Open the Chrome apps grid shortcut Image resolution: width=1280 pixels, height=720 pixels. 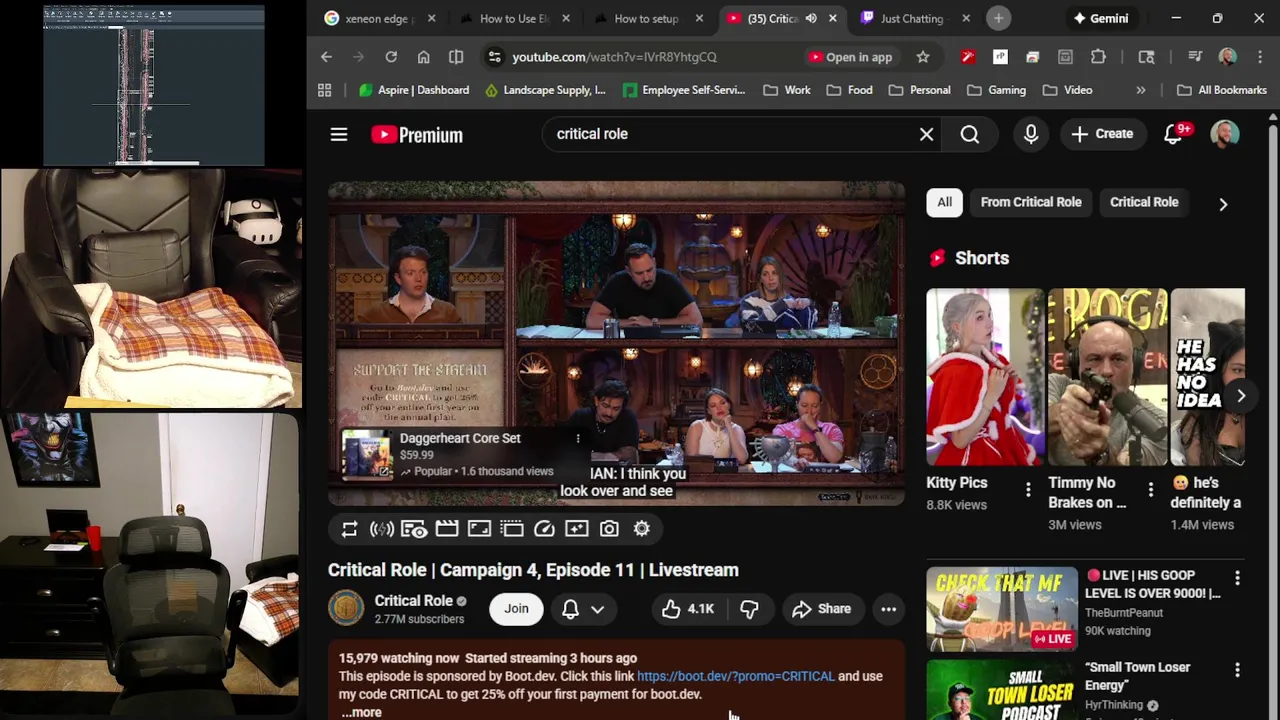(x=324, y=90)
